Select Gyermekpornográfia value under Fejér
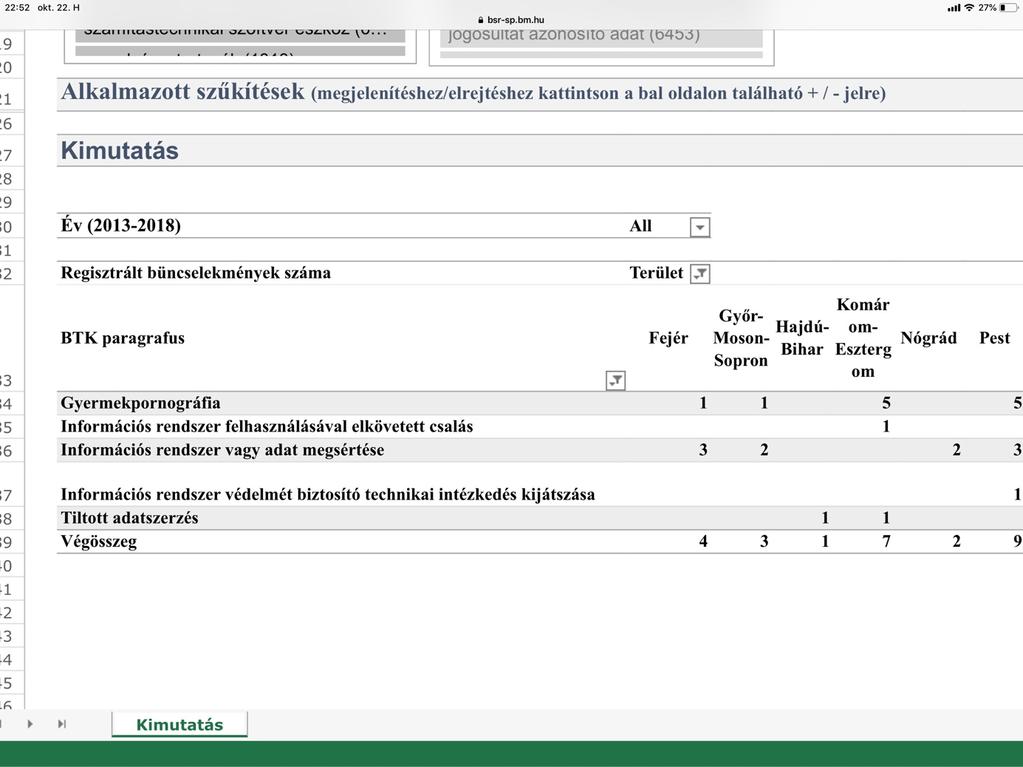This screenshot has height=767, width=1023. (703, 403)
